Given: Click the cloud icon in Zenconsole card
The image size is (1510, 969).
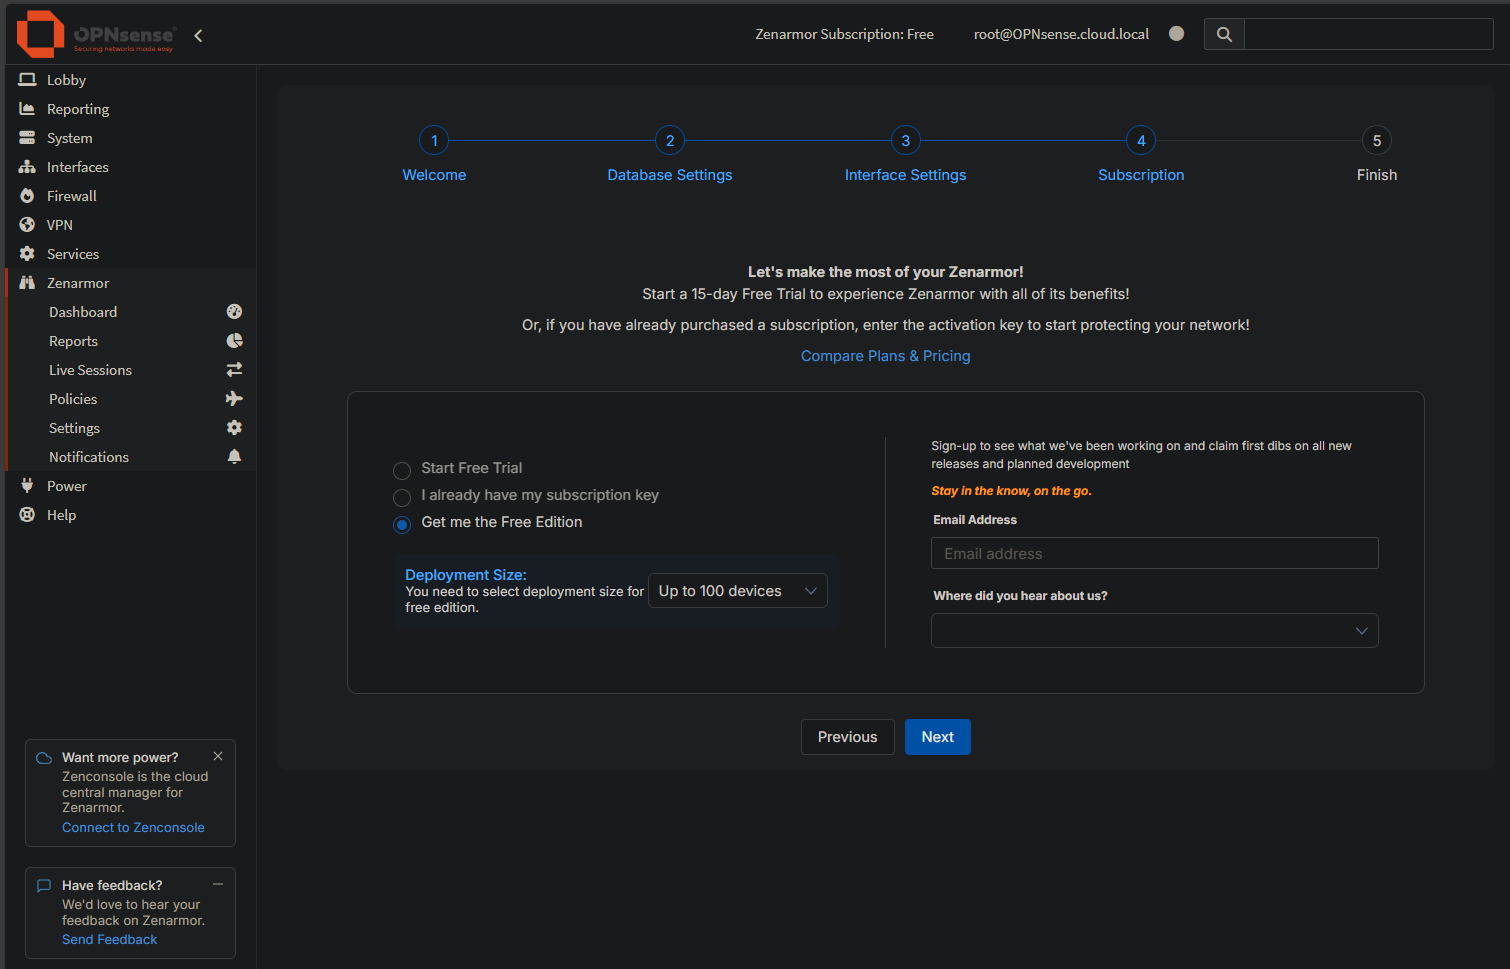Looking at the screenshot, I should click(x=44, y=758).
